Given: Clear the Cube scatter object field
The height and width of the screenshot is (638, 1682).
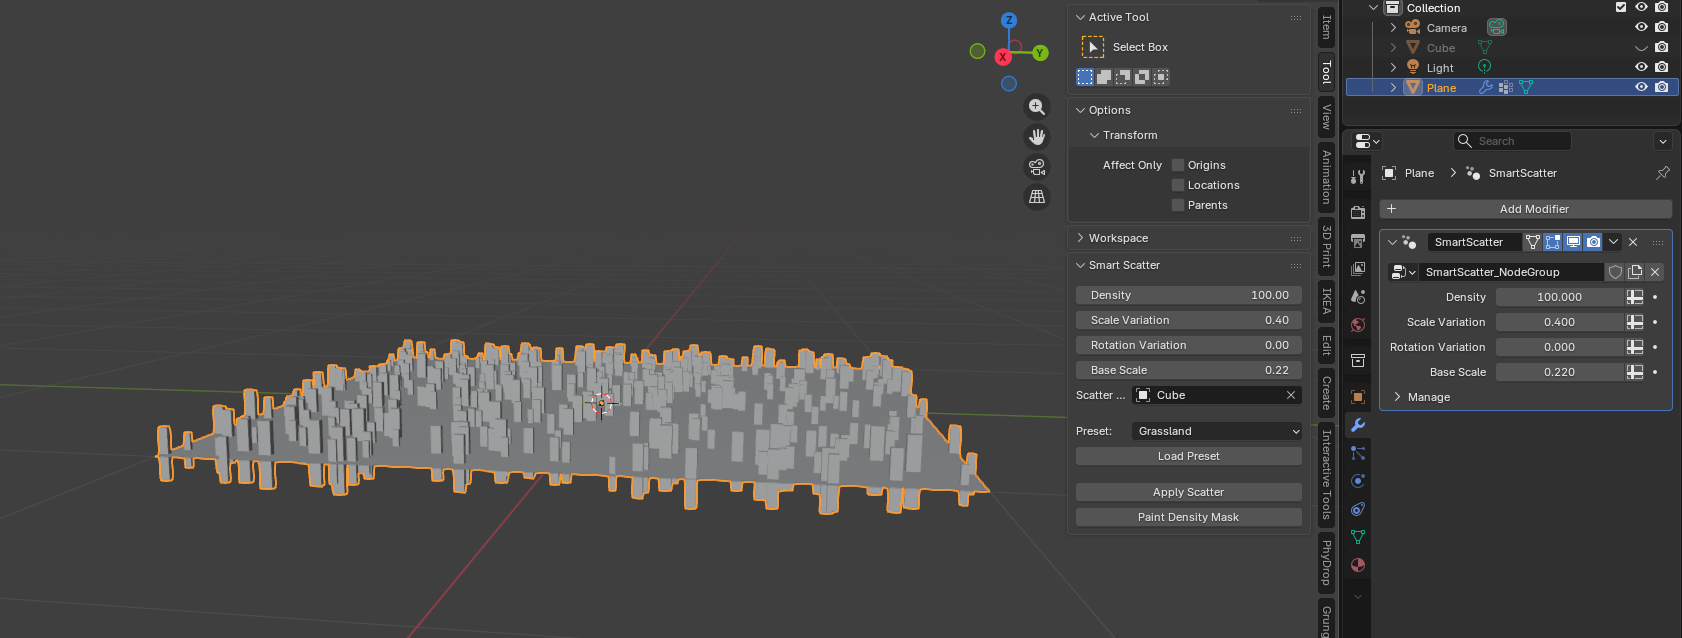Looking at the screenshot, I should [1291, 395].
